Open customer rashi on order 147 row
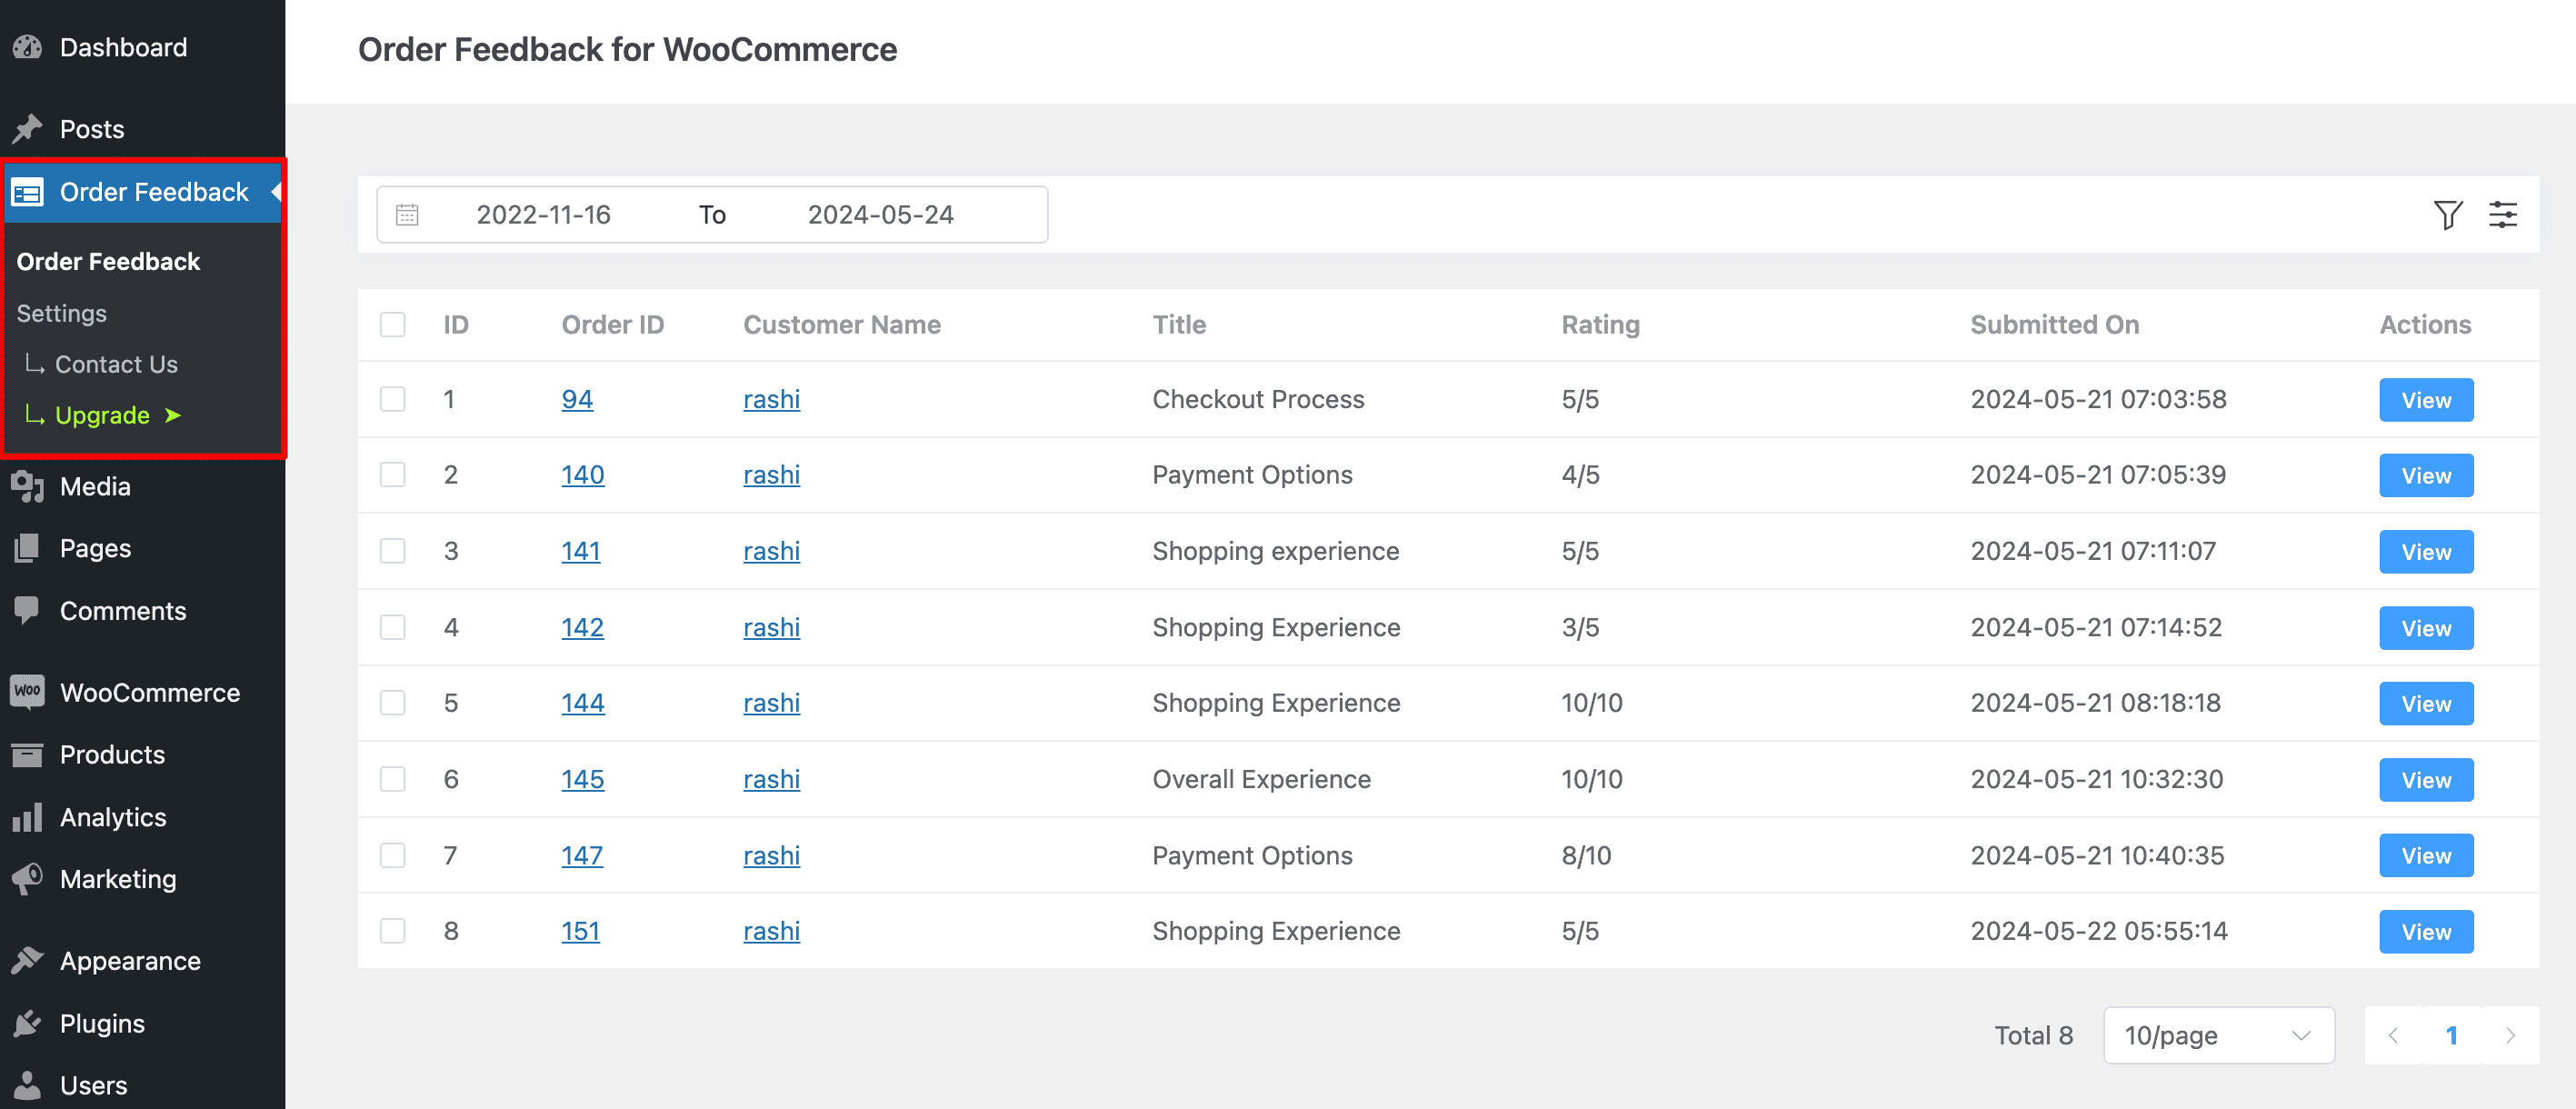 [771, 855]
